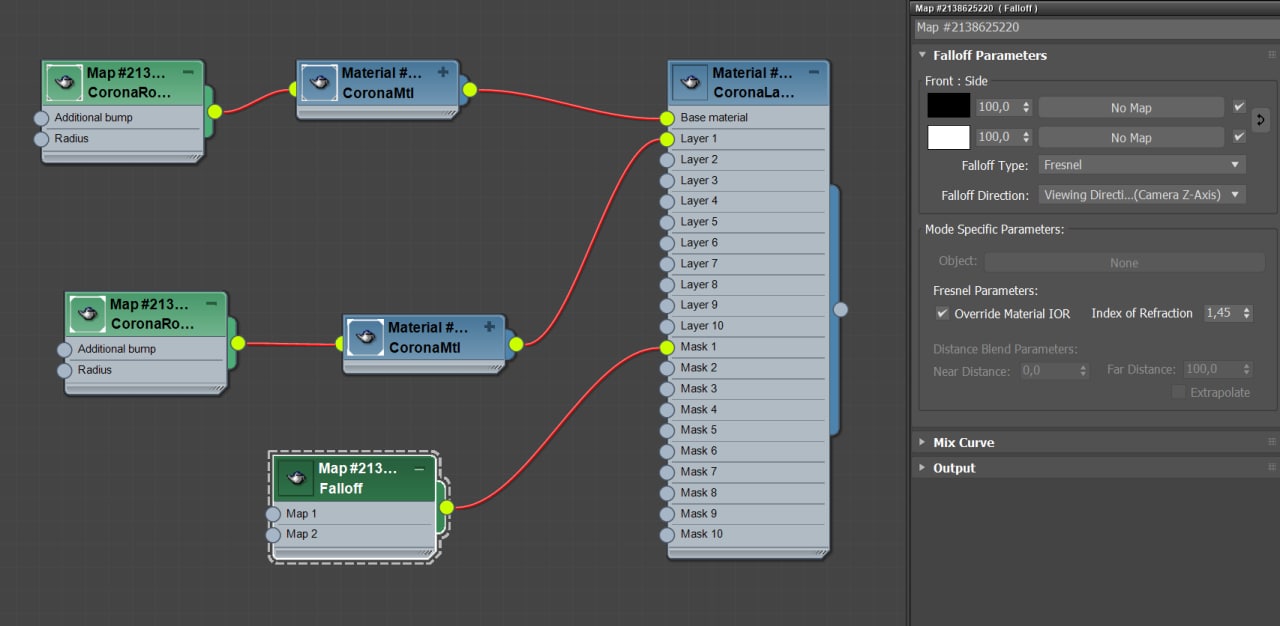Click the Index of Refraction 1,45 field

[x=1221, y=313]
